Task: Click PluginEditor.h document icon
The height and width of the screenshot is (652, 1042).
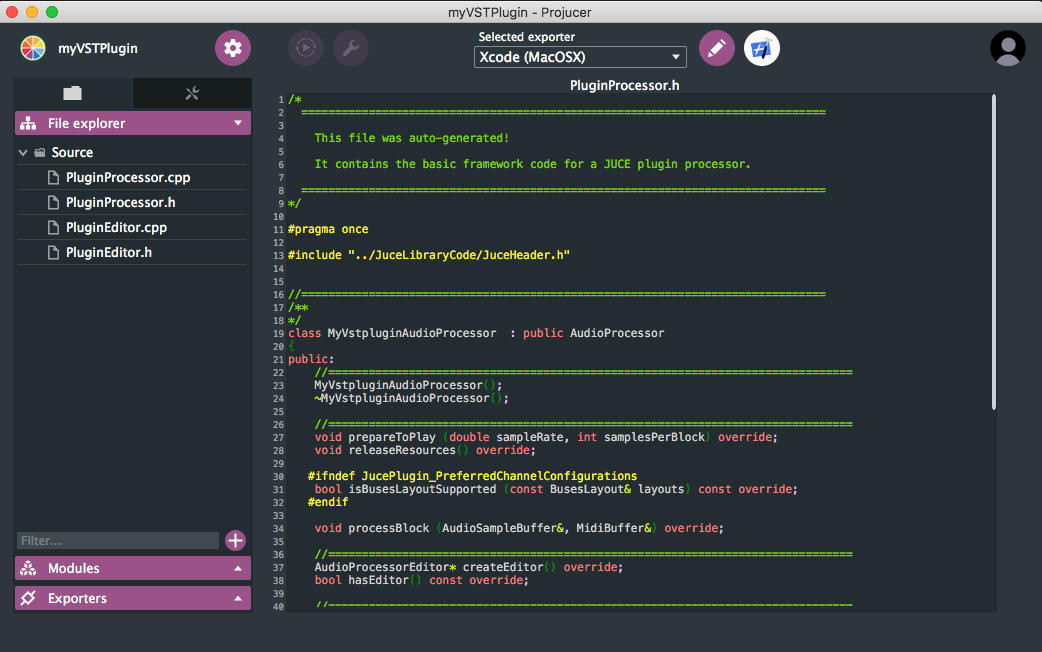Action: coord(53,253)
